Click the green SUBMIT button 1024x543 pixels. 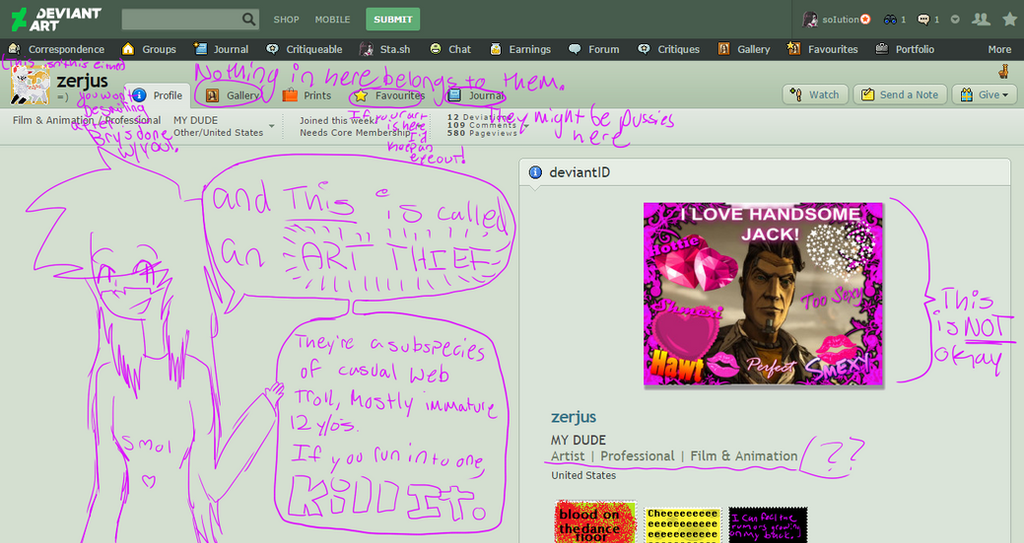tap(392, 19)
